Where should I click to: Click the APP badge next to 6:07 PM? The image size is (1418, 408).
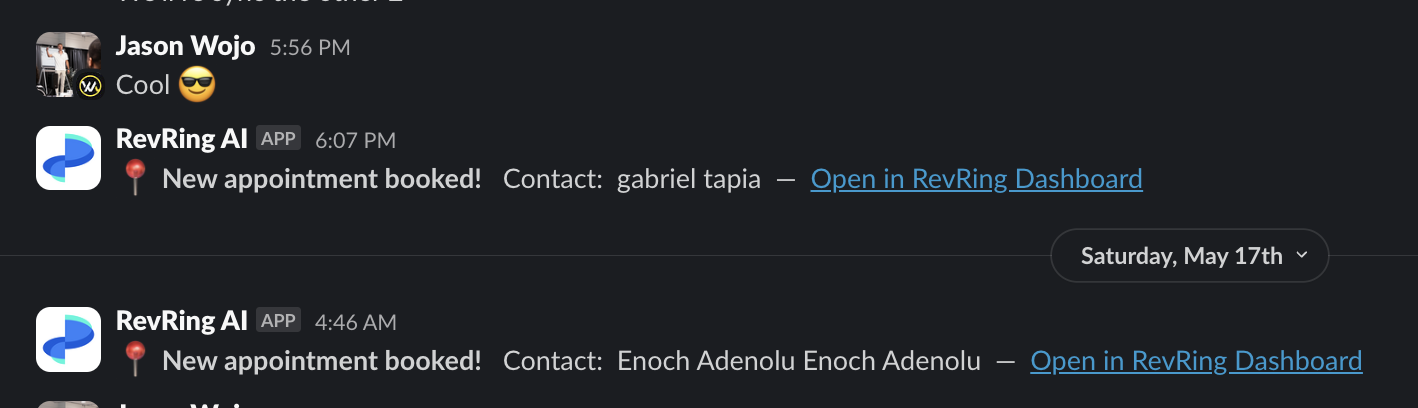(278, 139)
